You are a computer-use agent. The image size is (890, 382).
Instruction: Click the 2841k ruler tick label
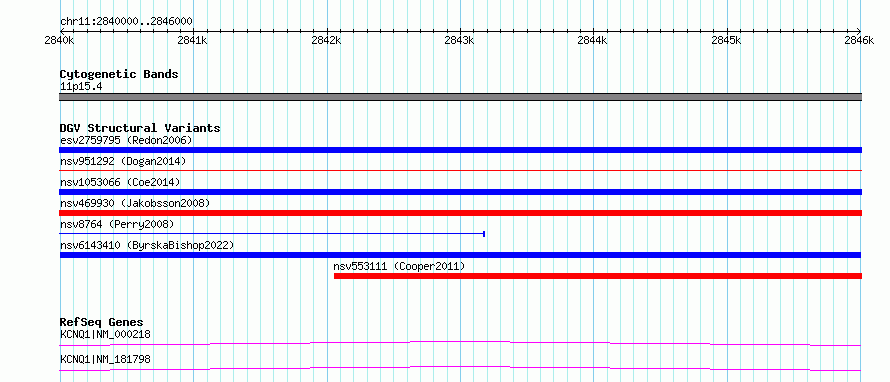[x=192, y=40]
